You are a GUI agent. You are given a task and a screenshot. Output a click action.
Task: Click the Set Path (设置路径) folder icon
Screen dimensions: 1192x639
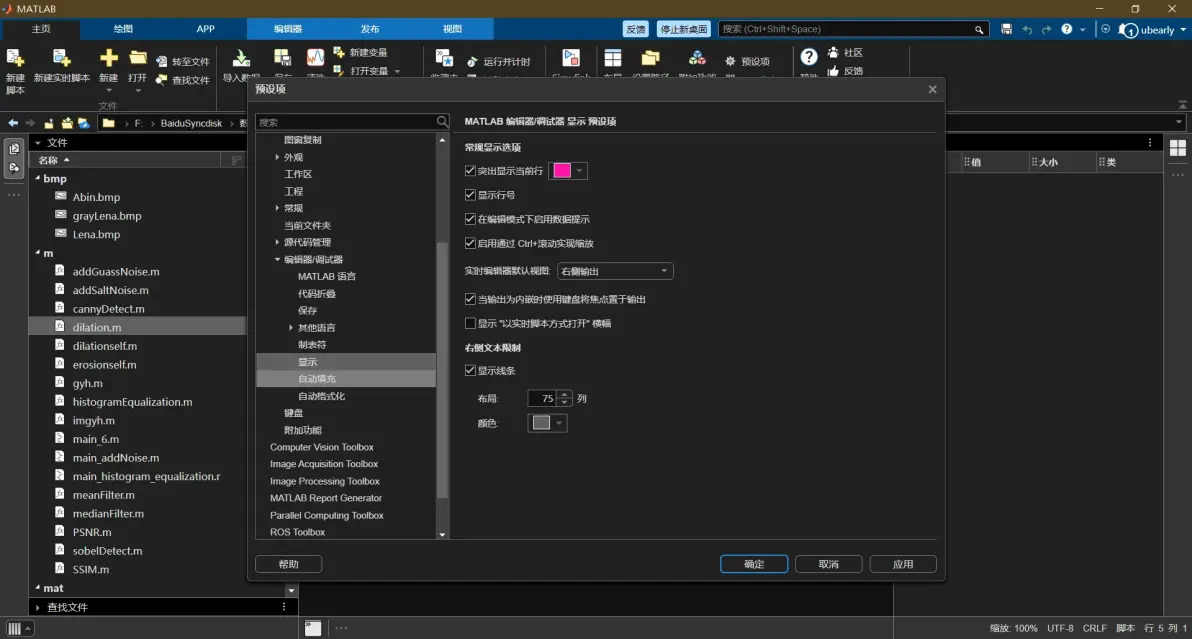pyautogui.click(x=650, y=58)
